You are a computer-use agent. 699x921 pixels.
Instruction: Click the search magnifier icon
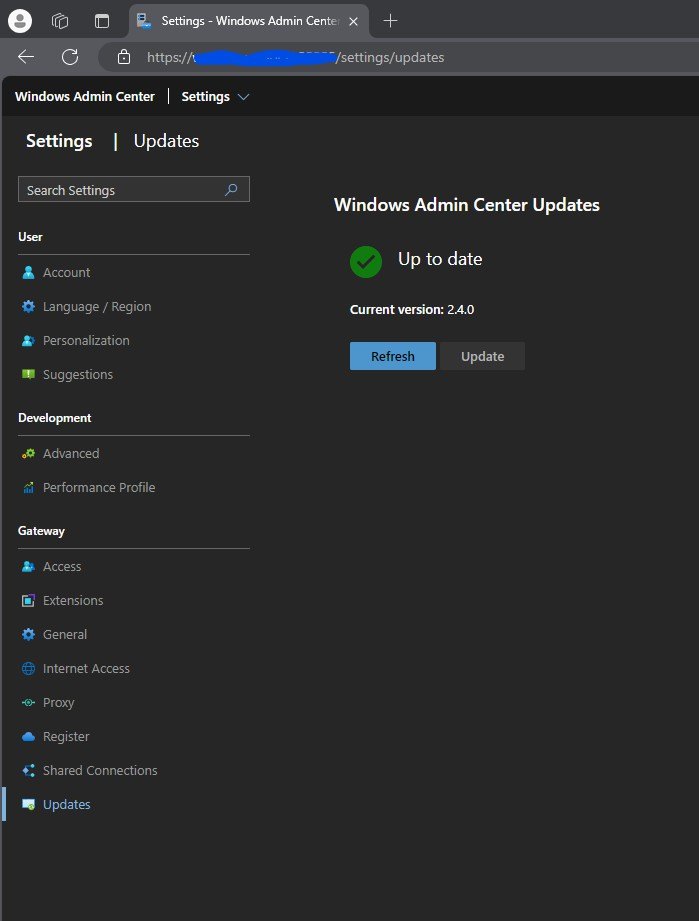231,189
